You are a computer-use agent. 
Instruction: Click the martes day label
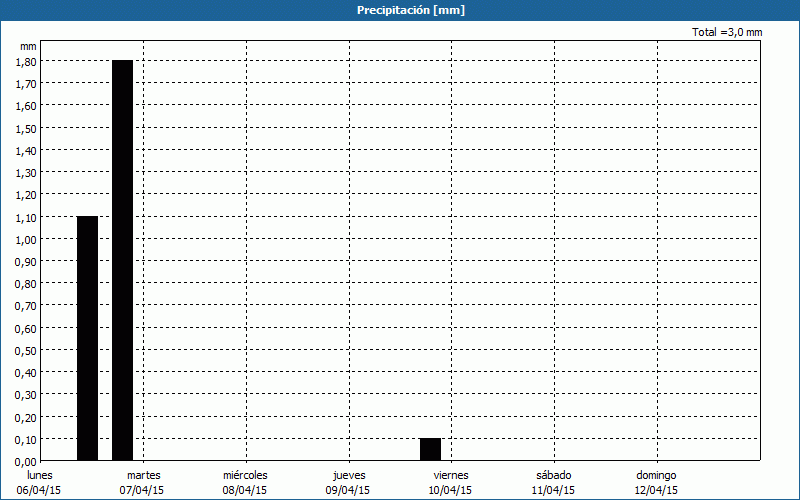142,475
